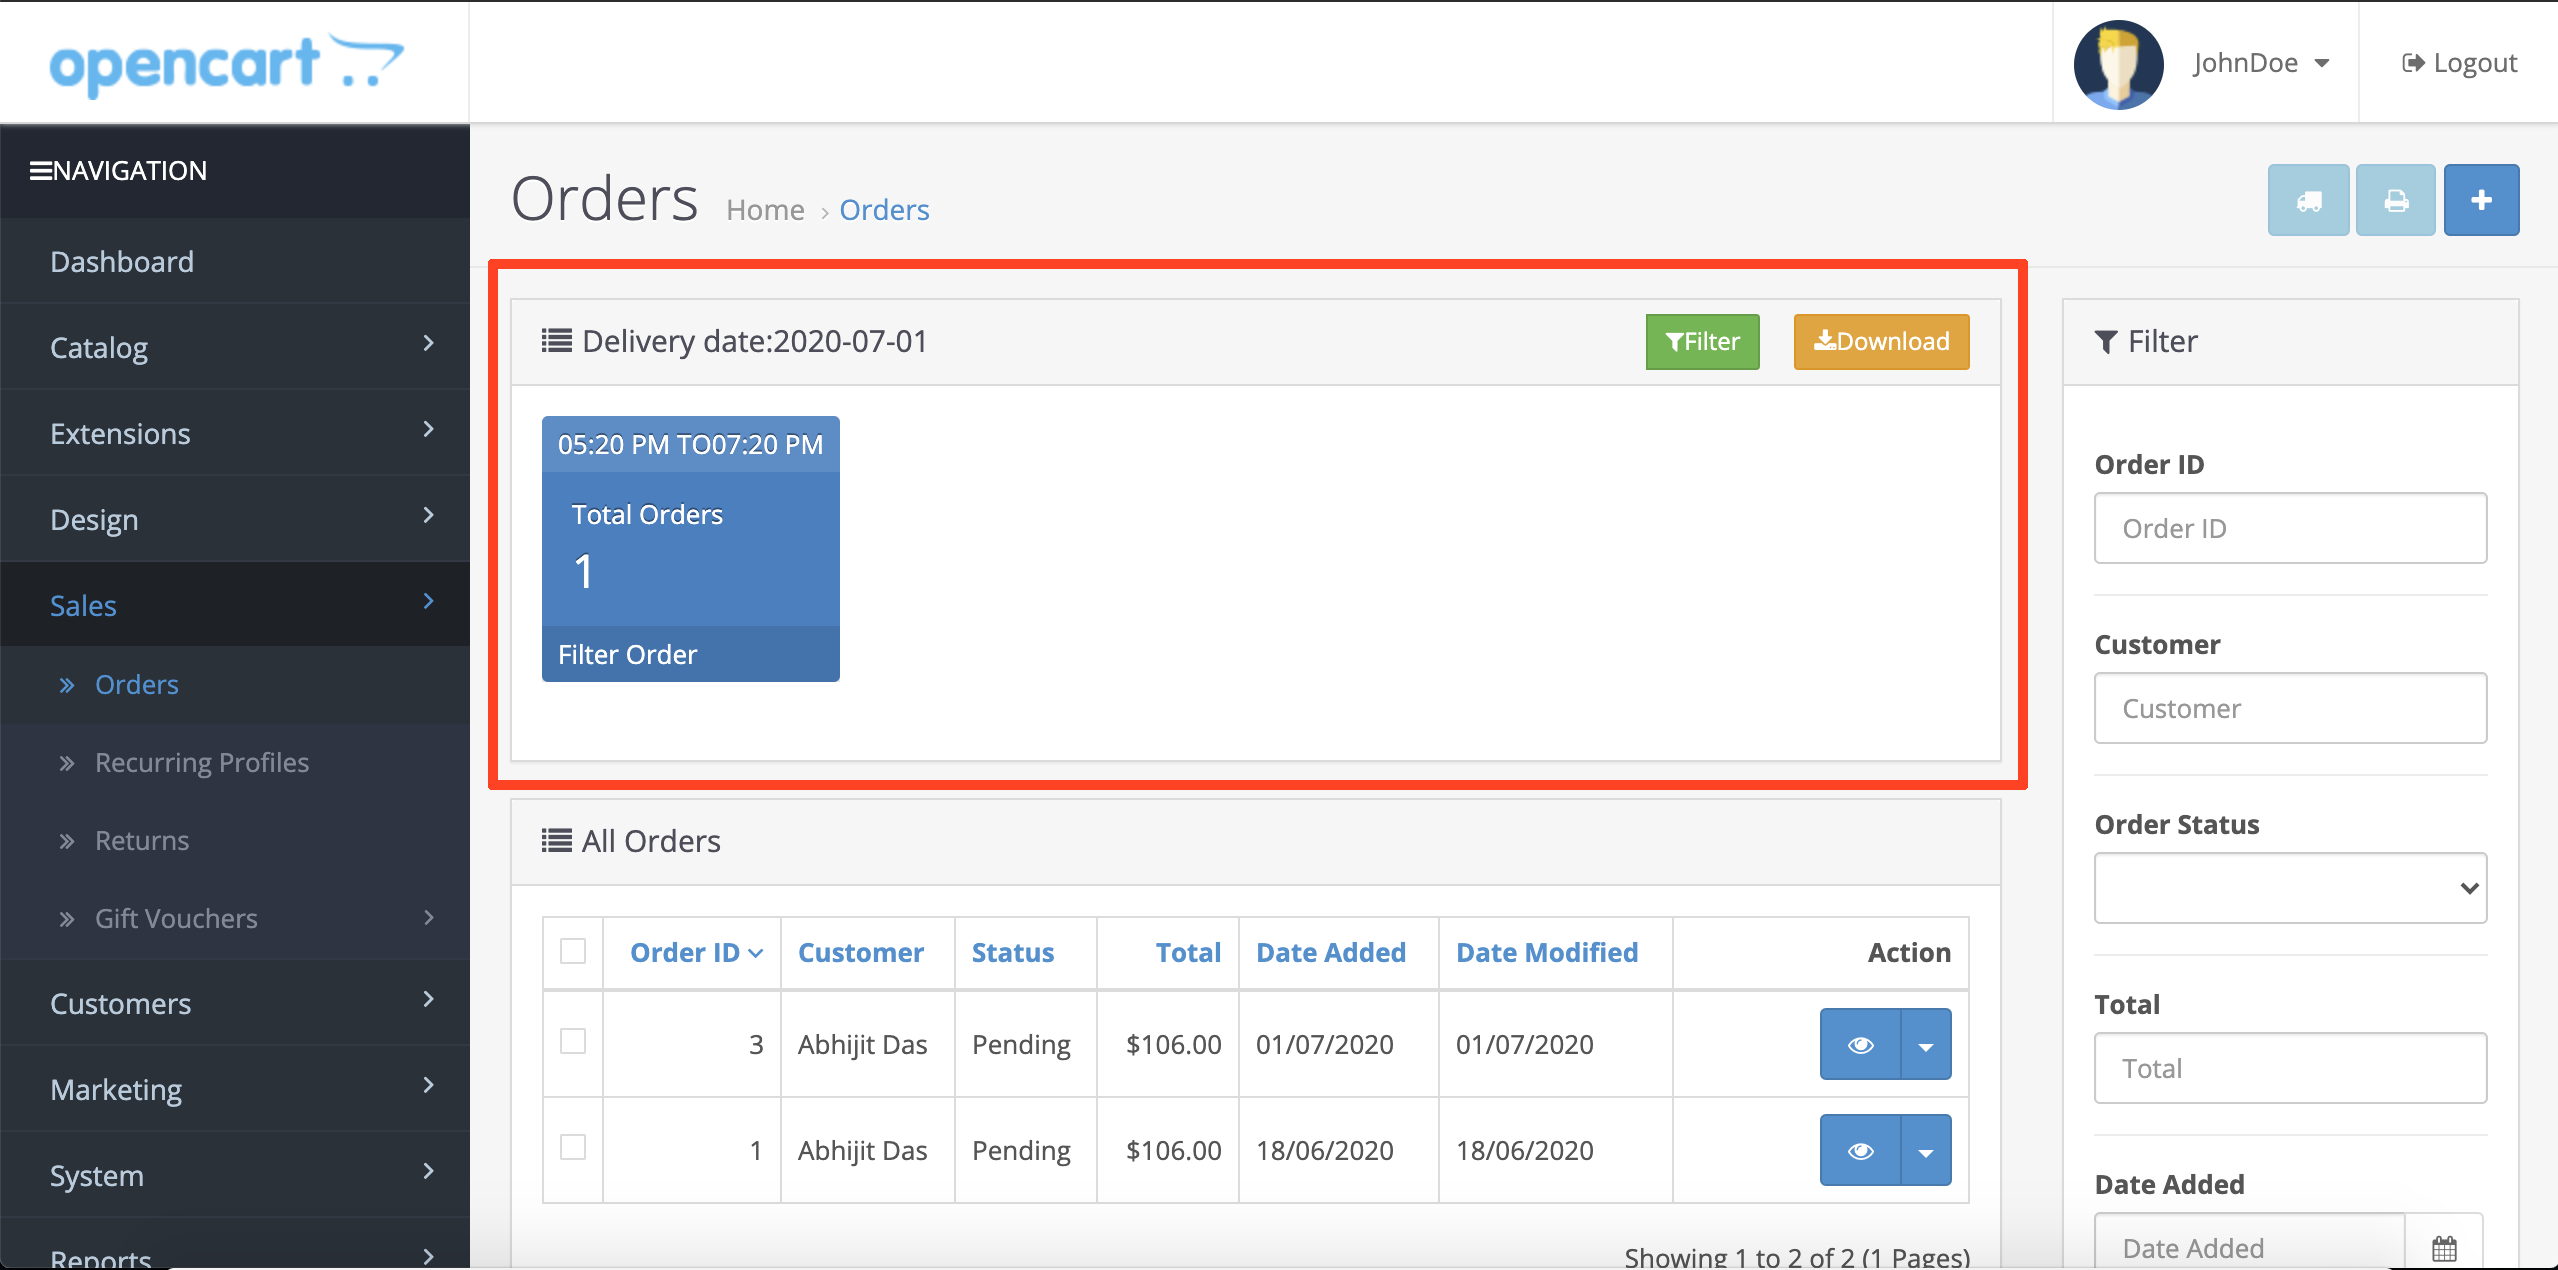Collapse the Sales menu
The image size is (2558, 1270).
235,606
